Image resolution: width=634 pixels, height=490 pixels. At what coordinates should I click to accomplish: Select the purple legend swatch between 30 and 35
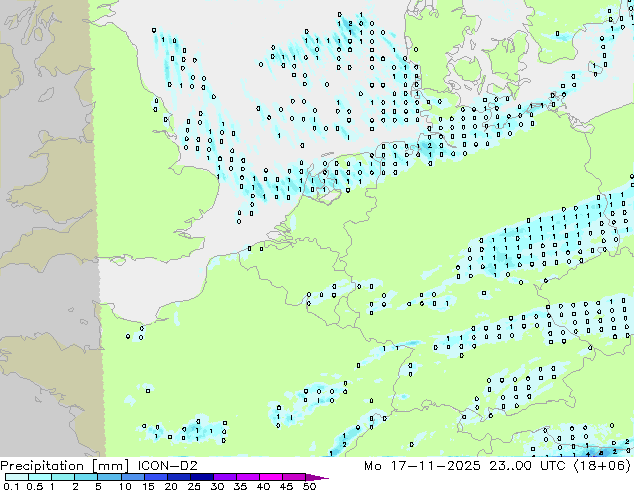[x=225, y=477]
